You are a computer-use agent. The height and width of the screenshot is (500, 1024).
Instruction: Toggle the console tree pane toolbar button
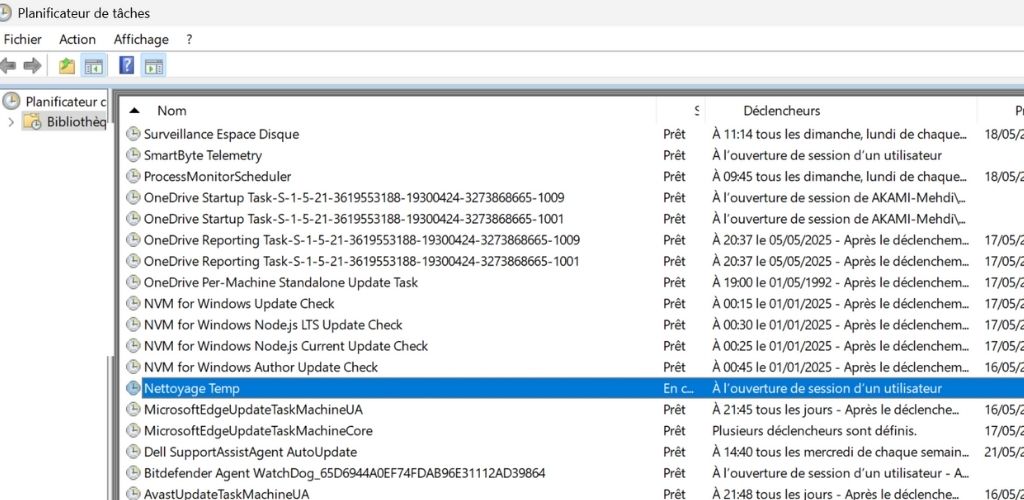93,66
